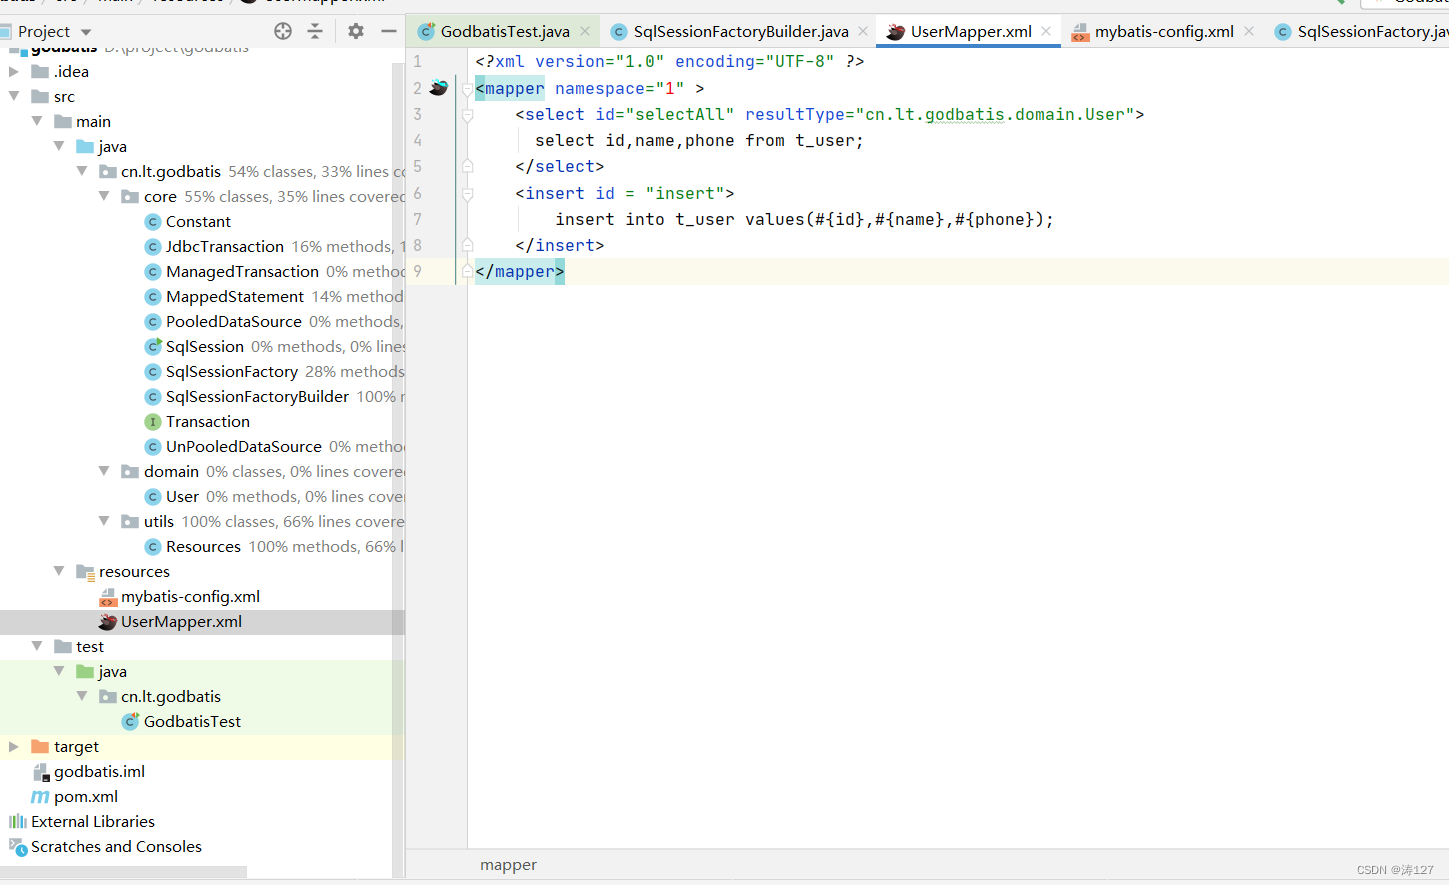Collapse the mapper tag fold marker
The image size is (1449, 885).
(x=467, y=89)
